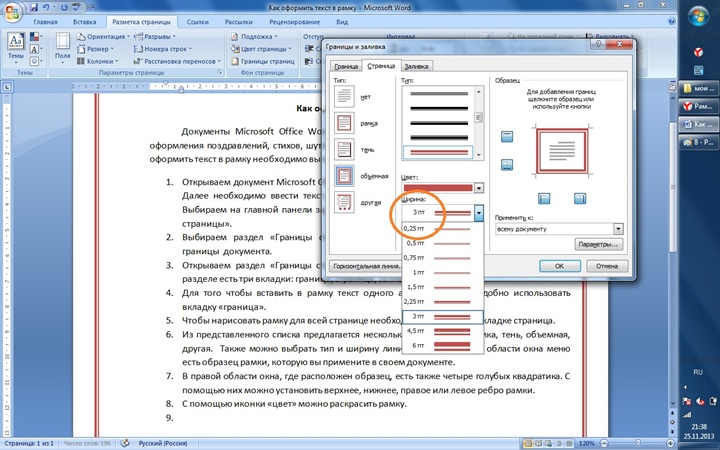This screenshot has width=720, height=450.
Task: Click the zoom out minus button
Action: tap(604, 444)
